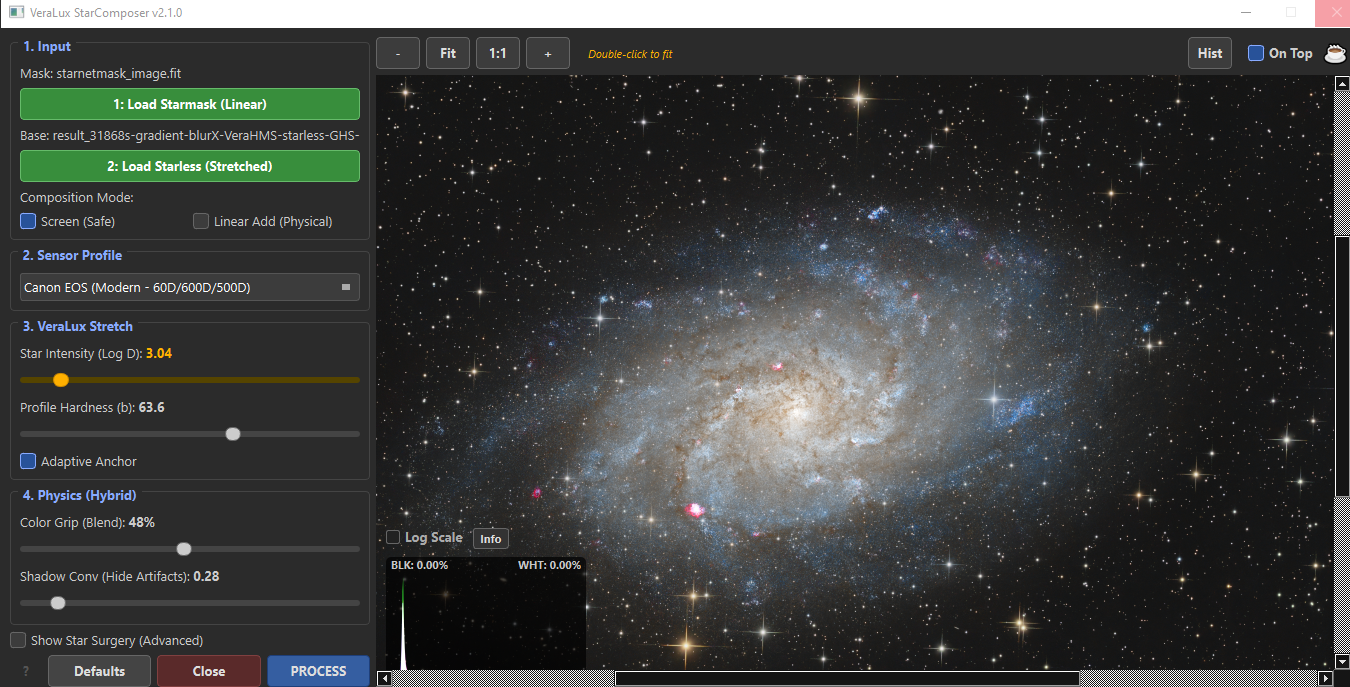Click the horizontal scrollbar right arrow

(x=1327, y=679)
